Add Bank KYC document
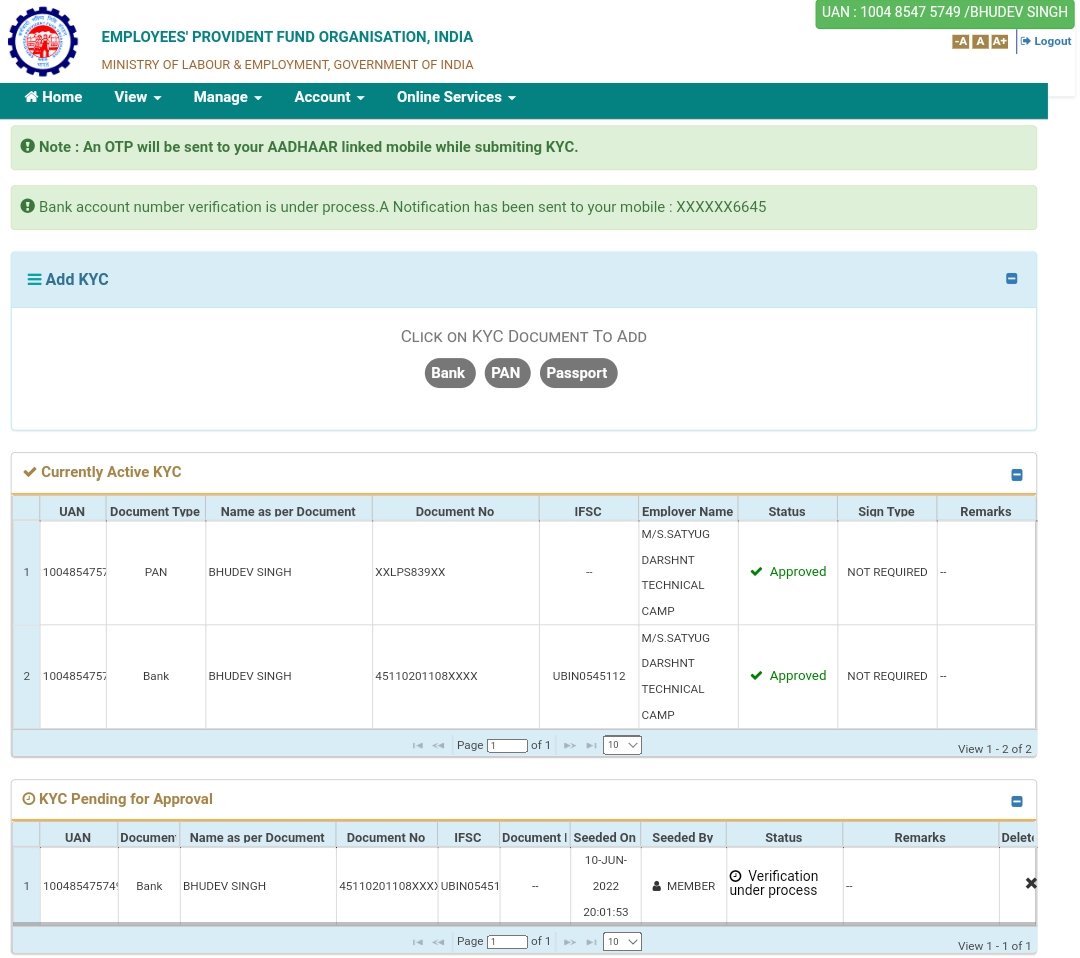The width and height of the screenshot is (1080, 958). tap(449, 373)
